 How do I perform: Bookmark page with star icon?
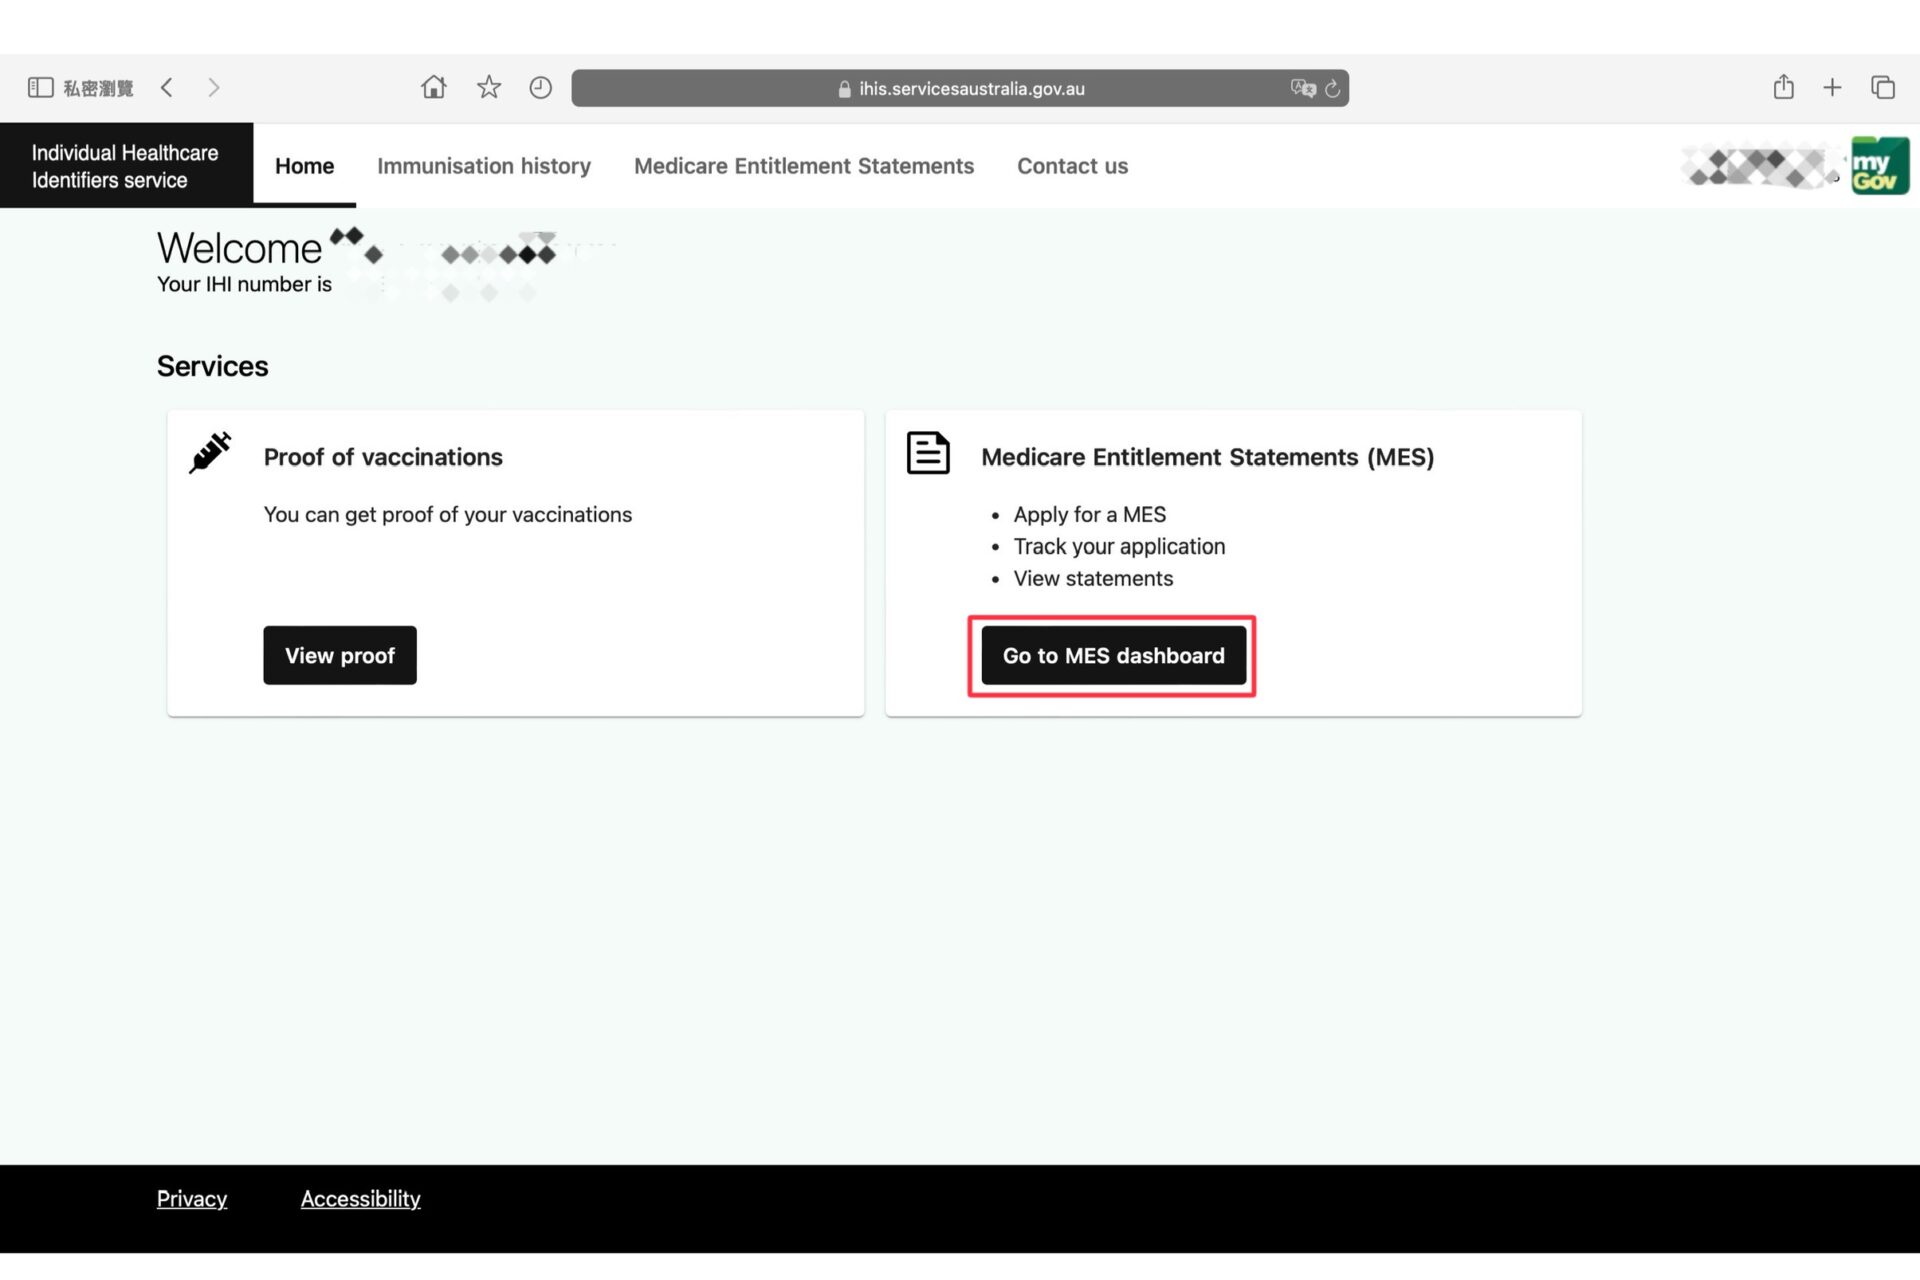tap(488, 88)
